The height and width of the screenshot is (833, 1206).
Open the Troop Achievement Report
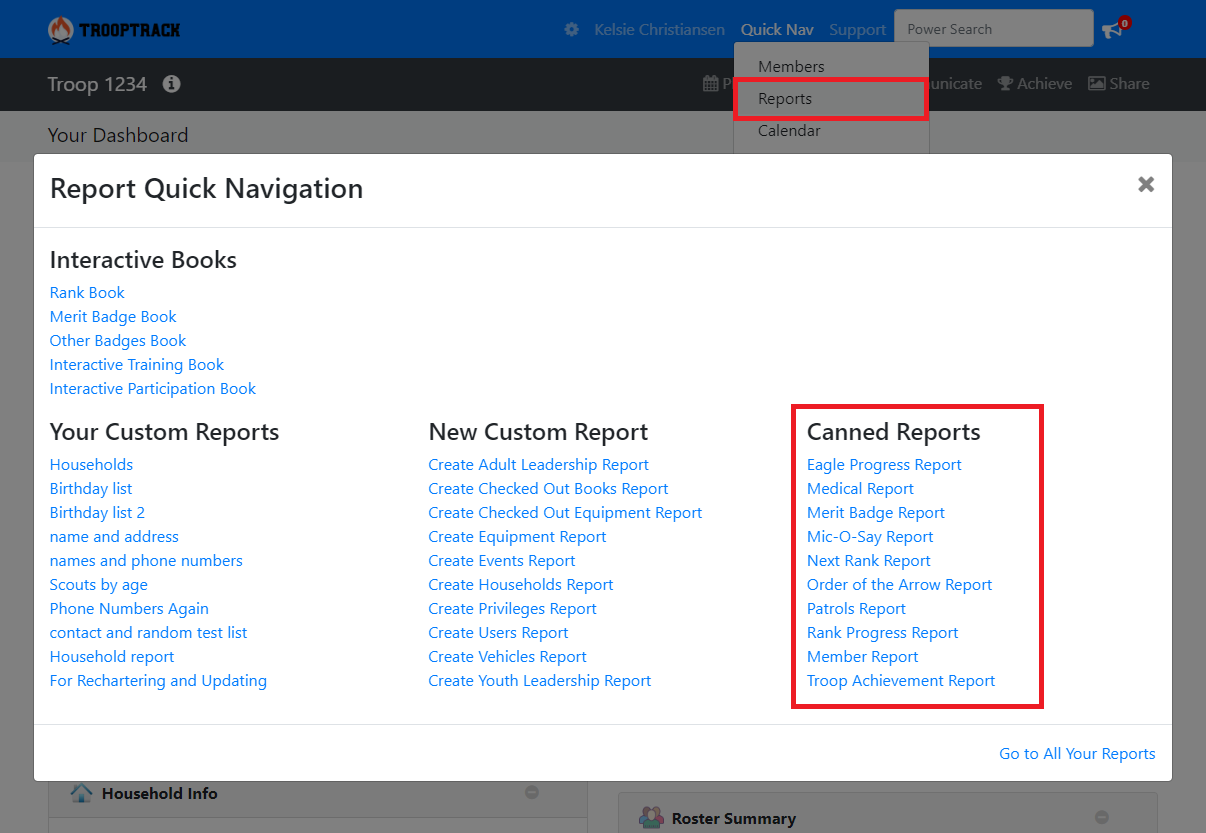tap(901, 681)
